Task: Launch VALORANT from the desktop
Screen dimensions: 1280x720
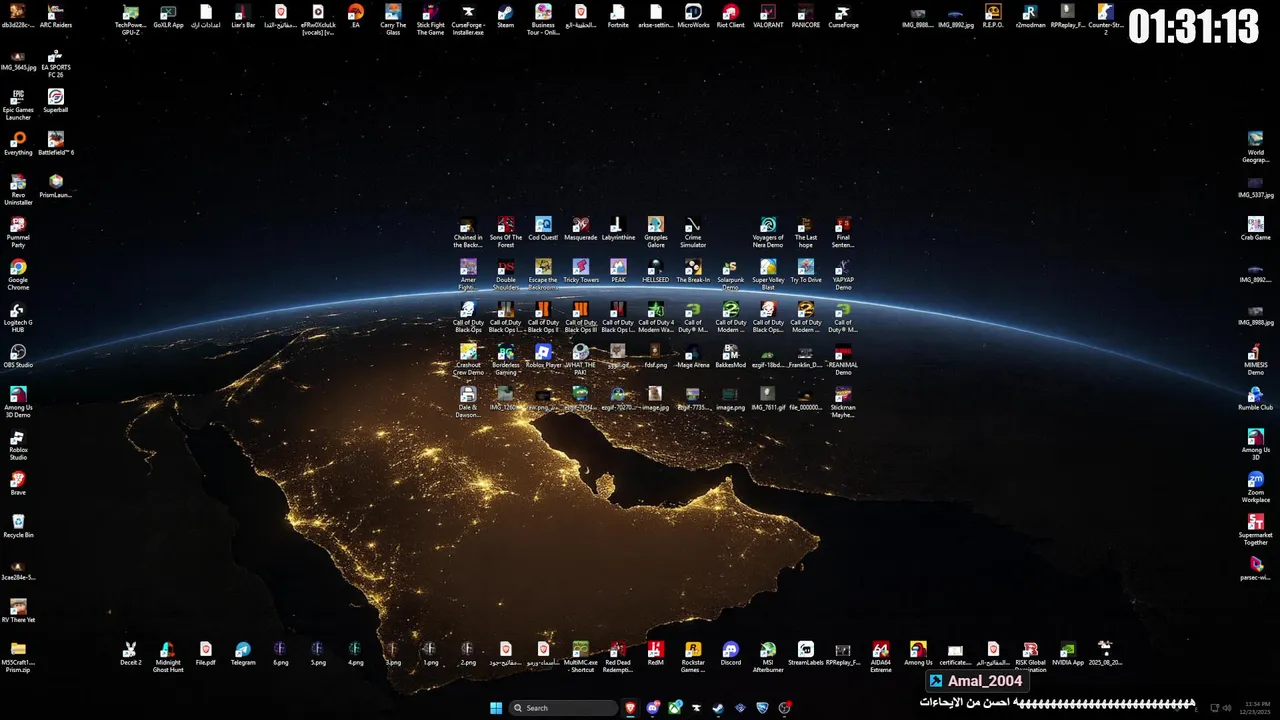Action: point(768,16)
